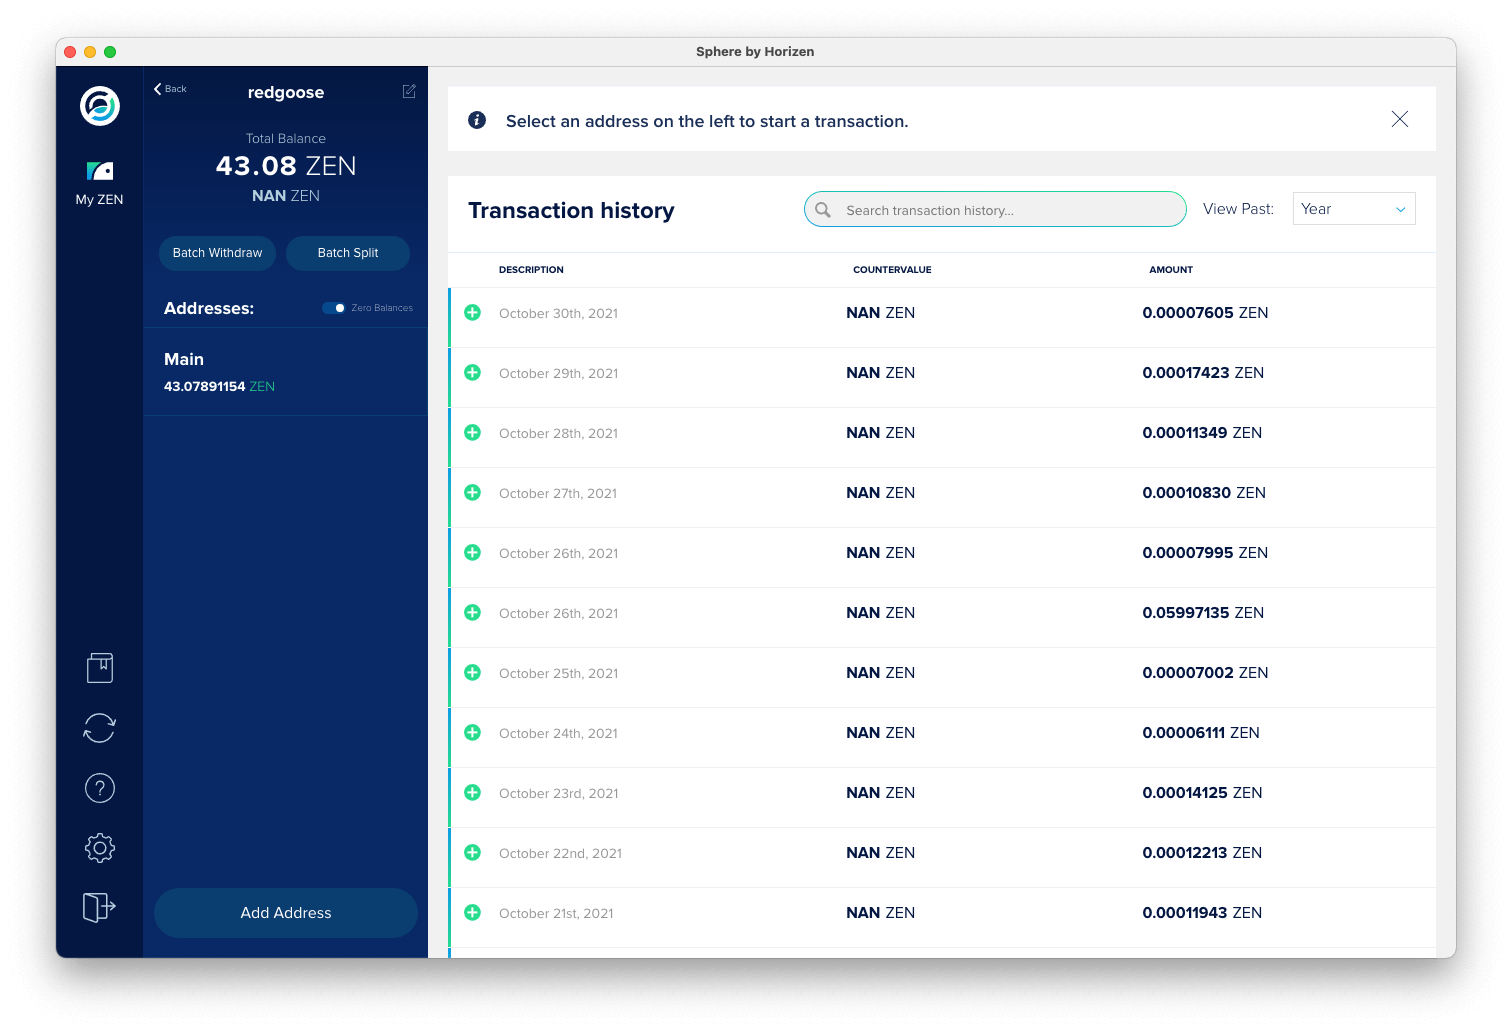Open the address book icon

[100, 668]
